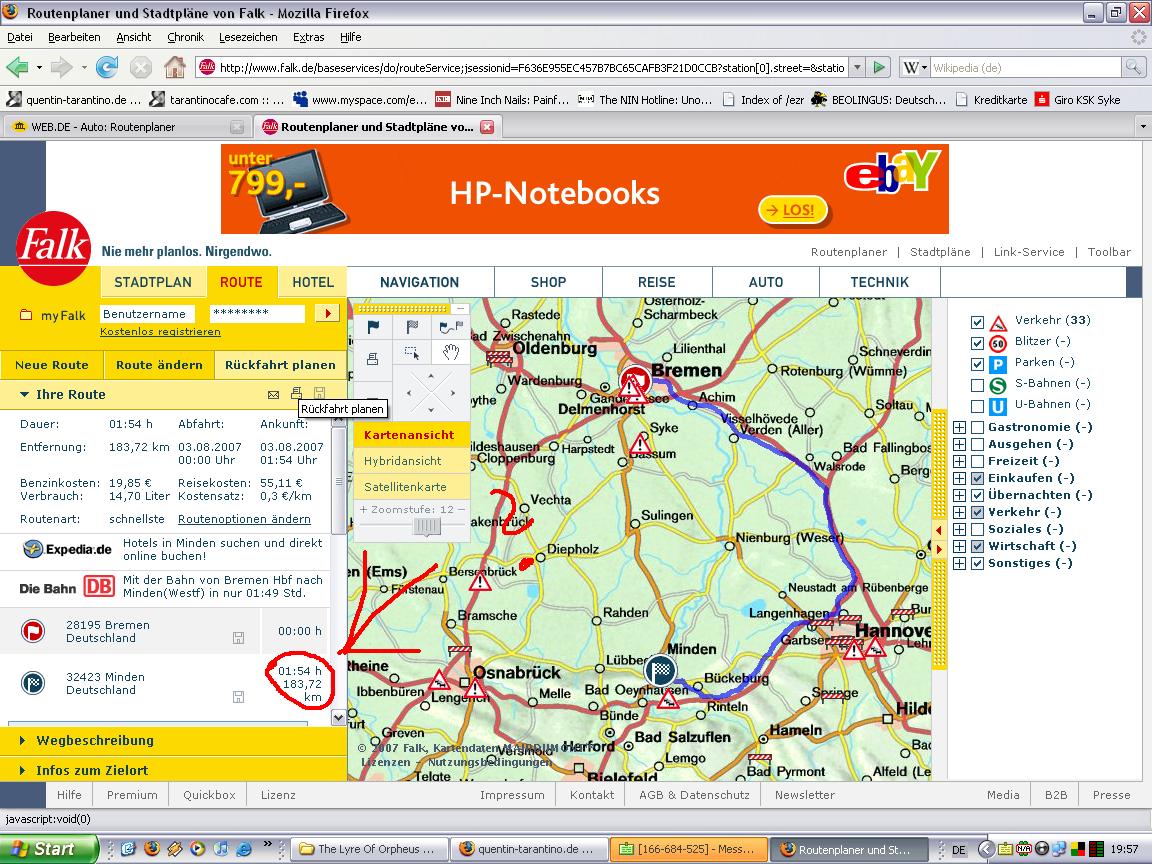This screenshot has width=1152, height=864.
Task: Uncheck the Einkaufen checkbox
Action: click(977, 478)
